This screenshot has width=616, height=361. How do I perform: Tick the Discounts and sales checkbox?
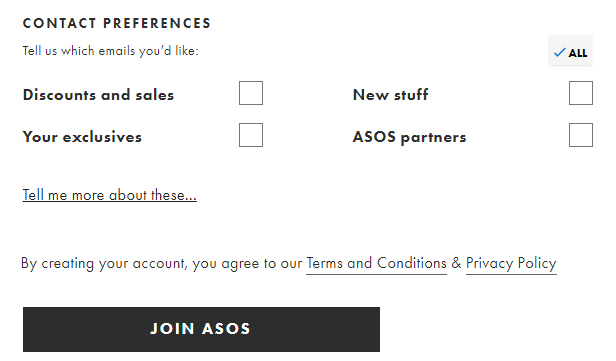251,93
